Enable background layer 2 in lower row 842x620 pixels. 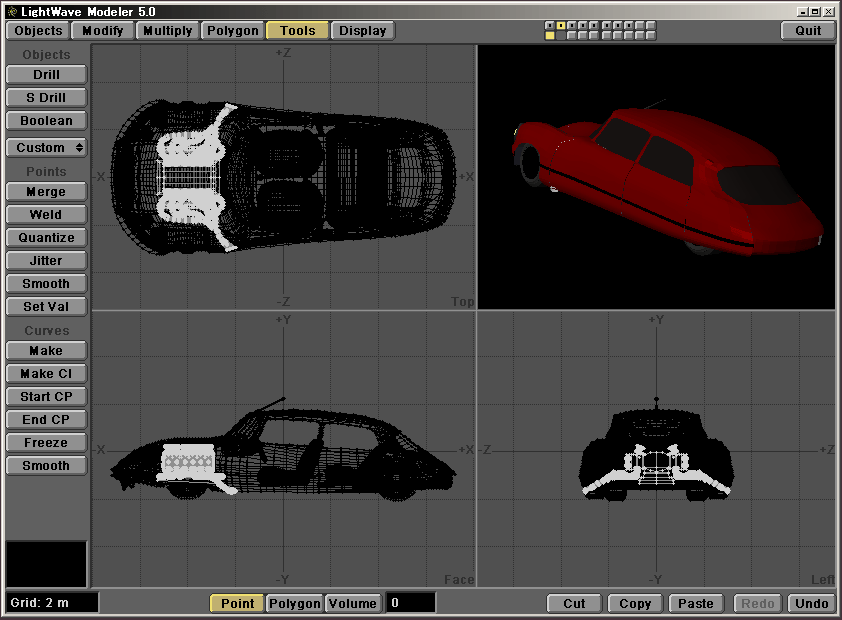[561, 35]
